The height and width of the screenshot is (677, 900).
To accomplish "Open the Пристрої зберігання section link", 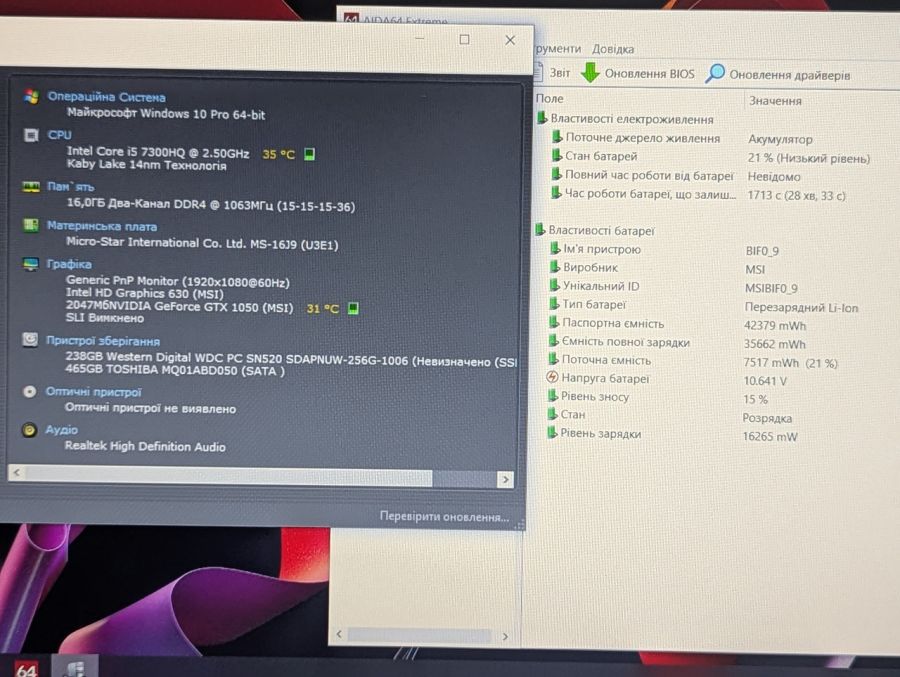I will 103,341.
